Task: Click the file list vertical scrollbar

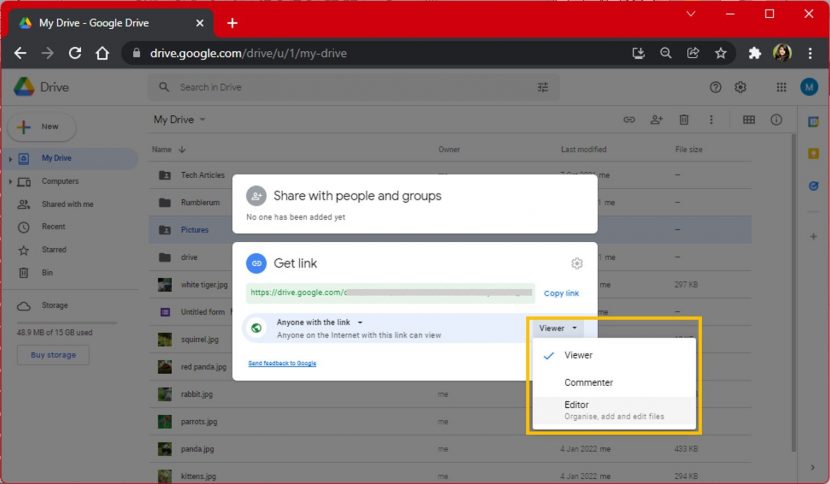Action: point(793,291)
